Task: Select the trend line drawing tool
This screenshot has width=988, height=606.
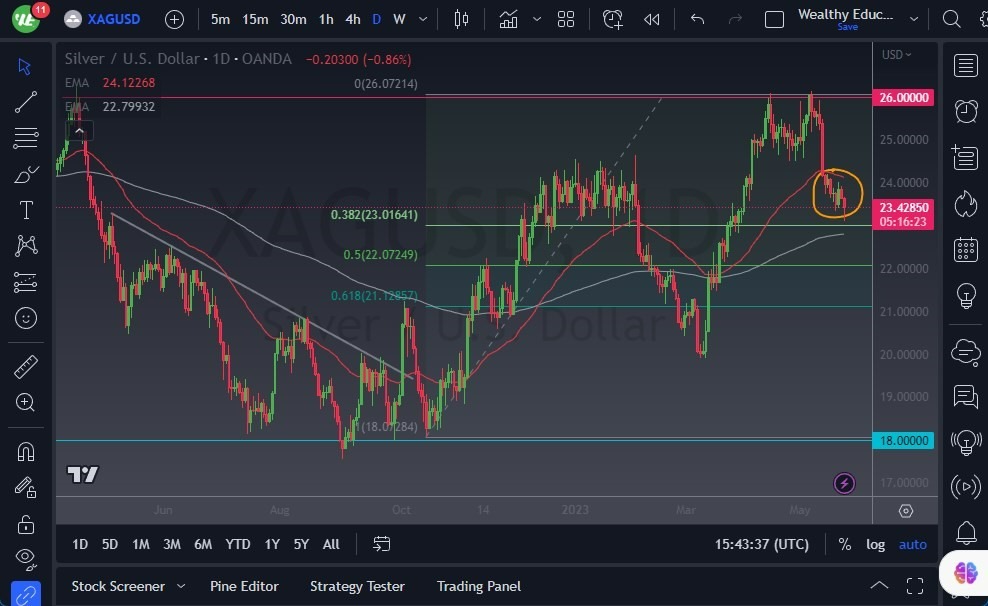Action: tap(26, 101)
